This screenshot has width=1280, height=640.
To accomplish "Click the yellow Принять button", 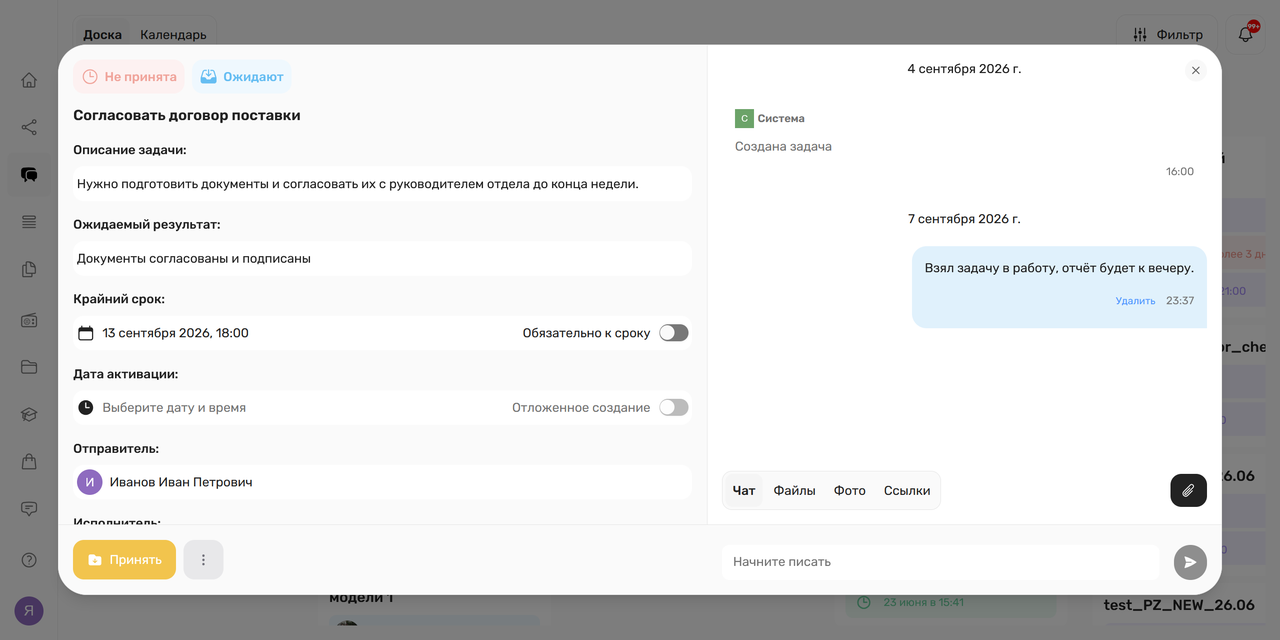I will coord(125,560).
